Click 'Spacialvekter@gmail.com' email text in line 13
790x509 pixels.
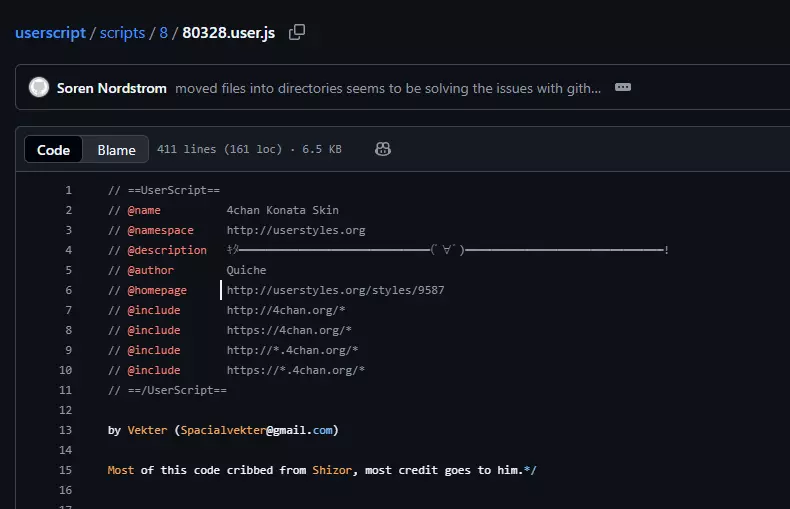257,430
